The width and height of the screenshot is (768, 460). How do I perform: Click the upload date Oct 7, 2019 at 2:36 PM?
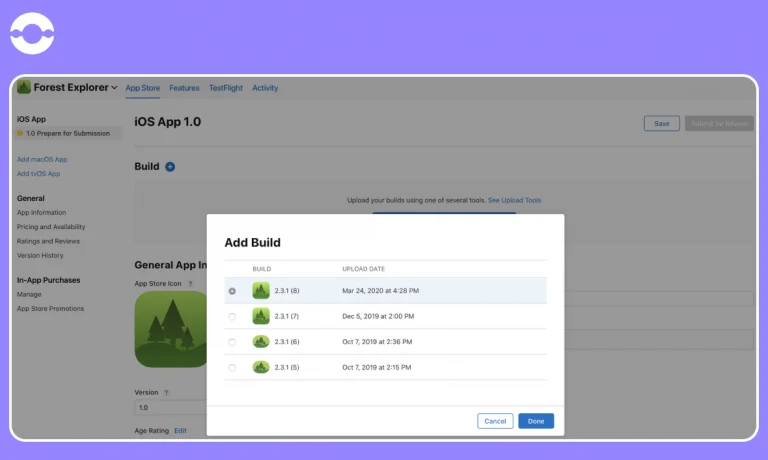click(x=377, y=341)
